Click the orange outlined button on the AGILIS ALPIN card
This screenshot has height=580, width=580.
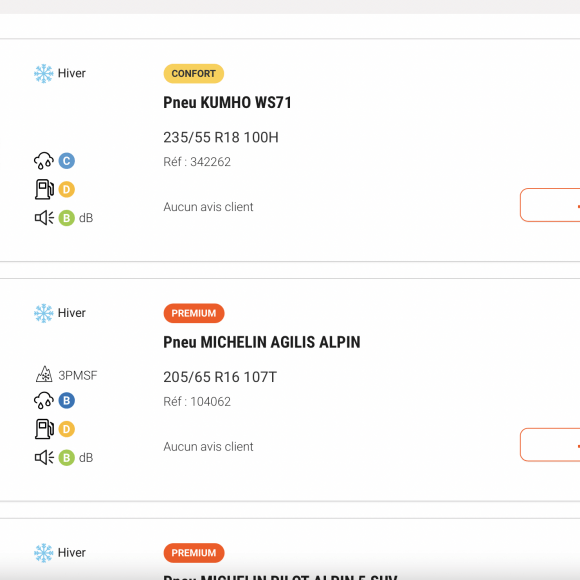[x=550, y=445]
